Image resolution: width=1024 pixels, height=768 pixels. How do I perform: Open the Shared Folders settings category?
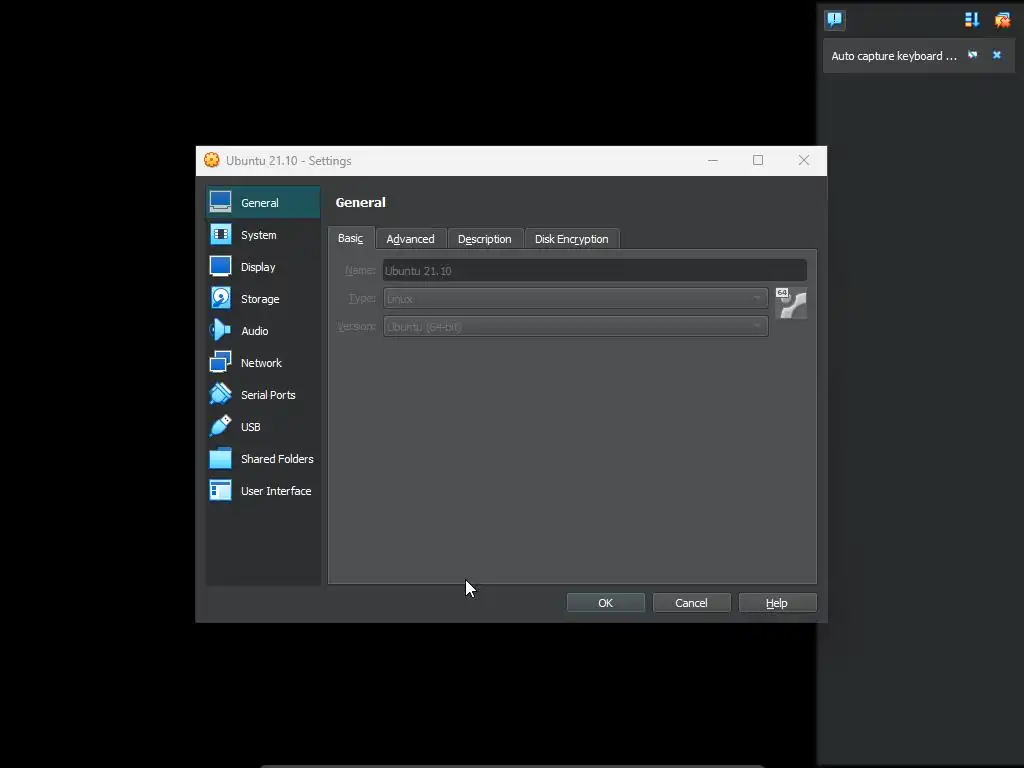[263, 458]
